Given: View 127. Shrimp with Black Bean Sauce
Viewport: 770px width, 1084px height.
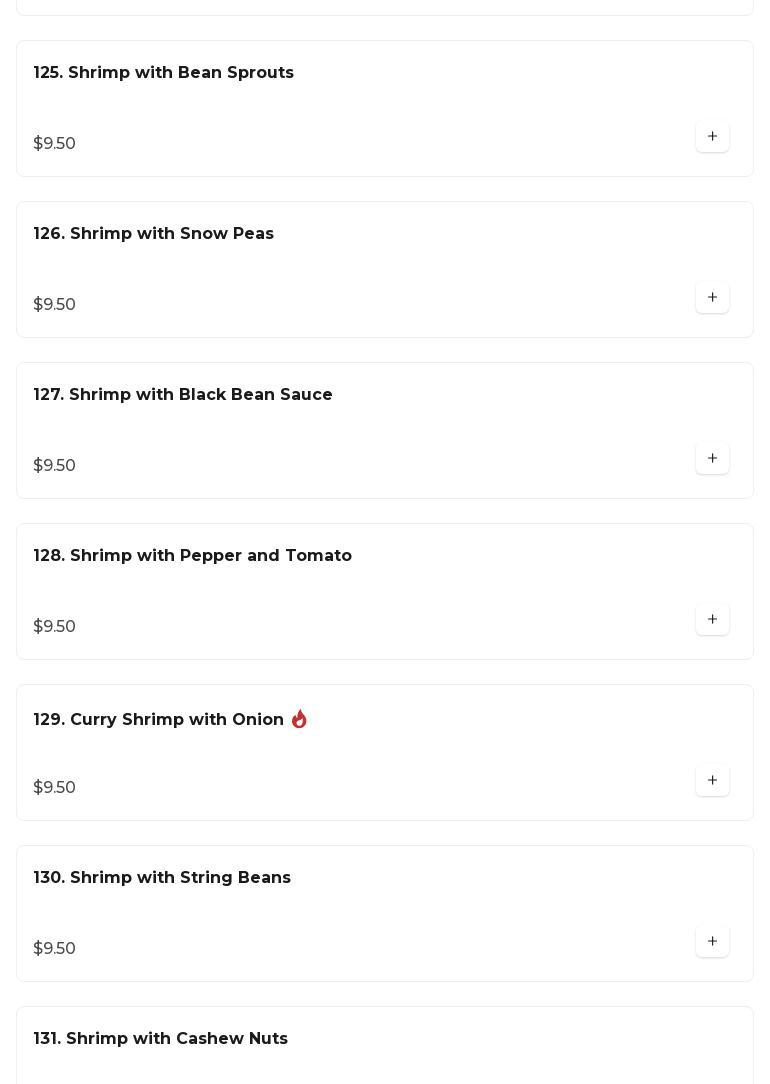Looking at the screenshot, I should [183, 395].
